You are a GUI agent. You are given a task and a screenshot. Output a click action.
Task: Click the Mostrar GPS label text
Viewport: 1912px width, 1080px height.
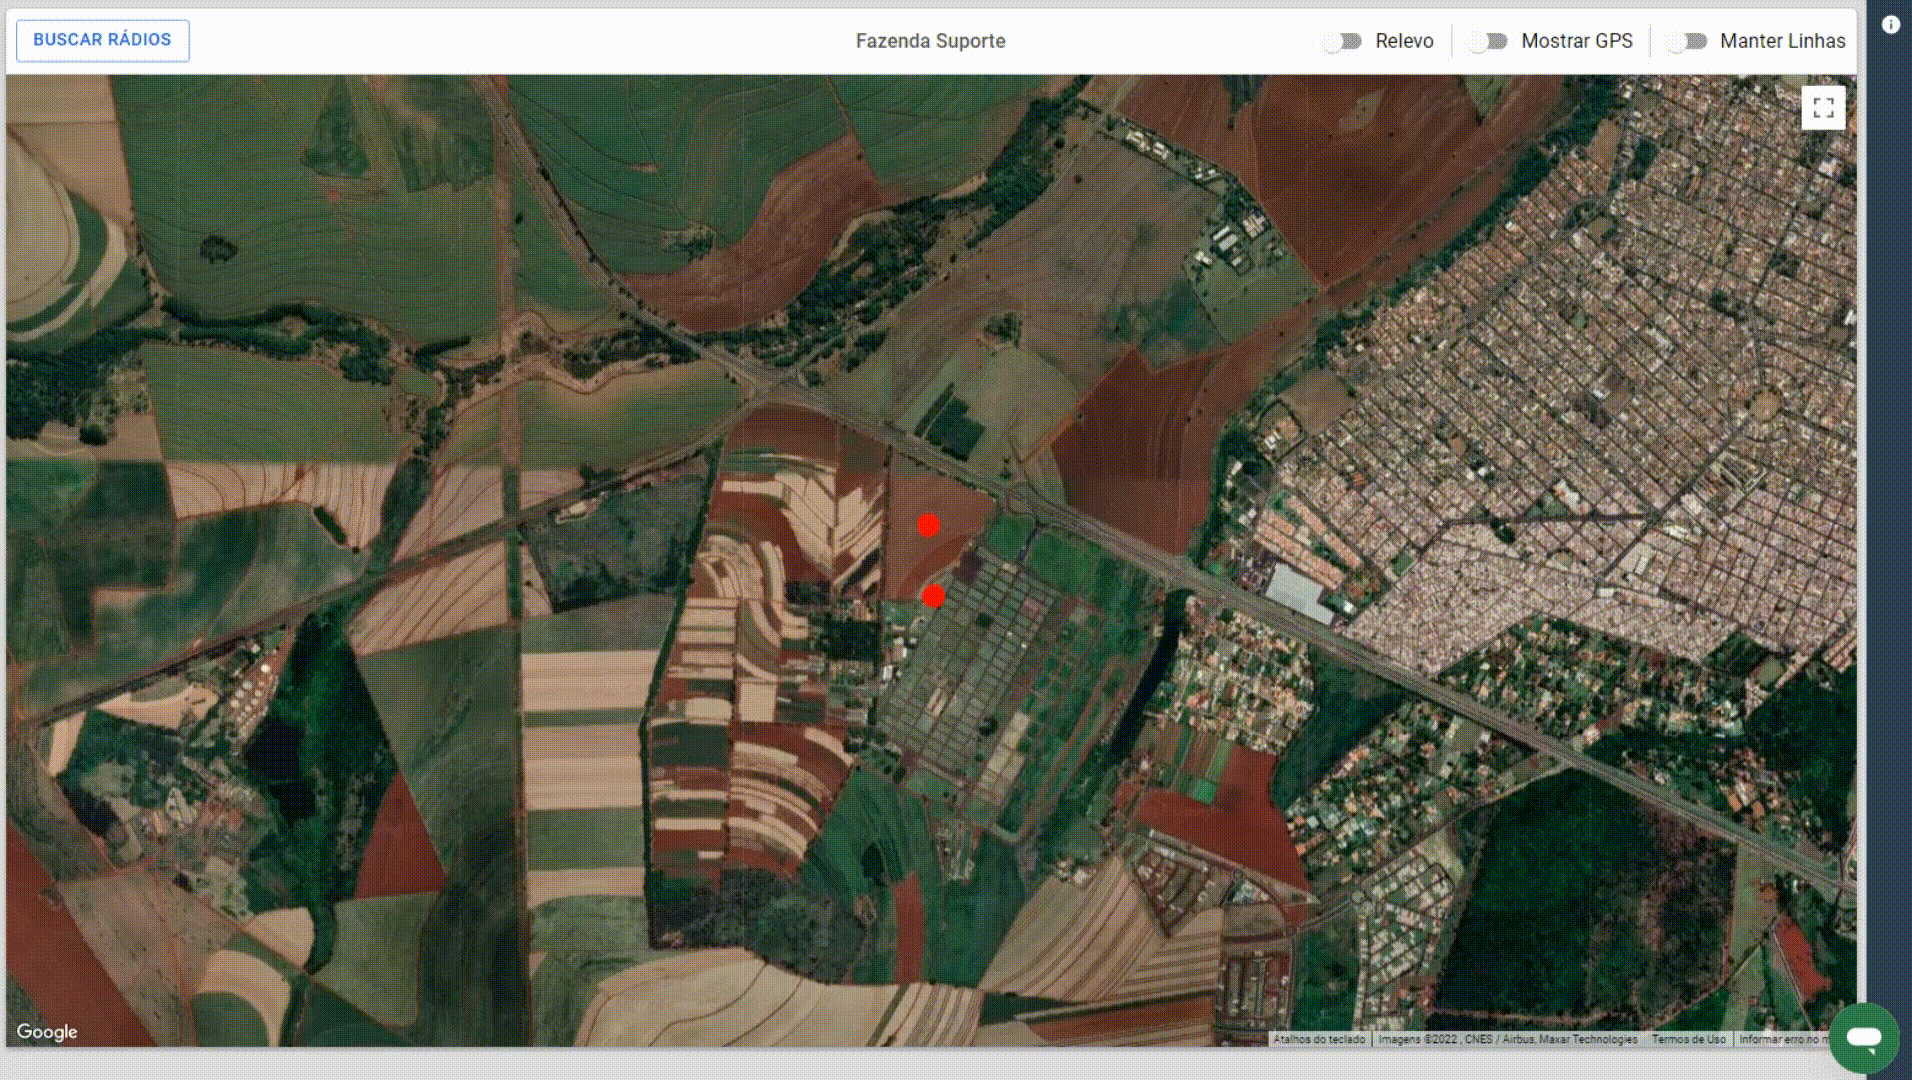1577,41
